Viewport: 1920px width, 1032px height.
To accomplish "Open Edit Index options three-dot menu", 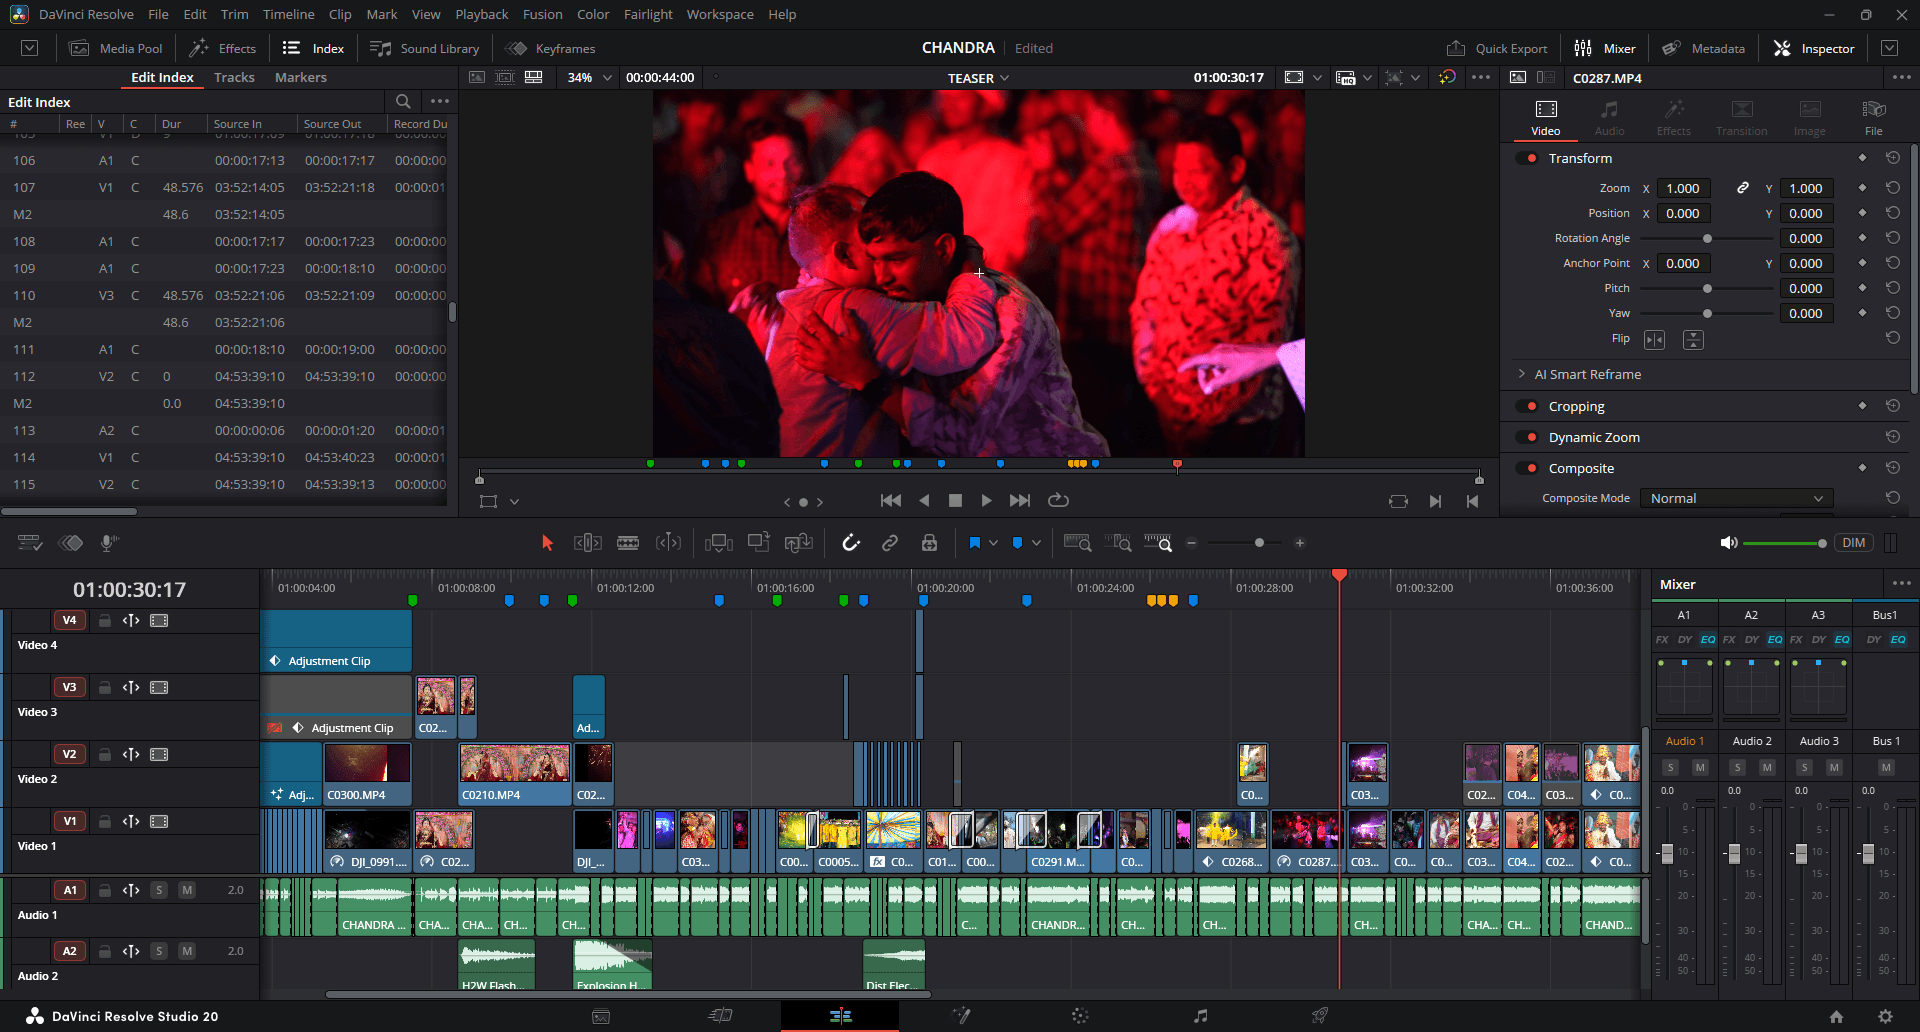I will pos(439,101).
